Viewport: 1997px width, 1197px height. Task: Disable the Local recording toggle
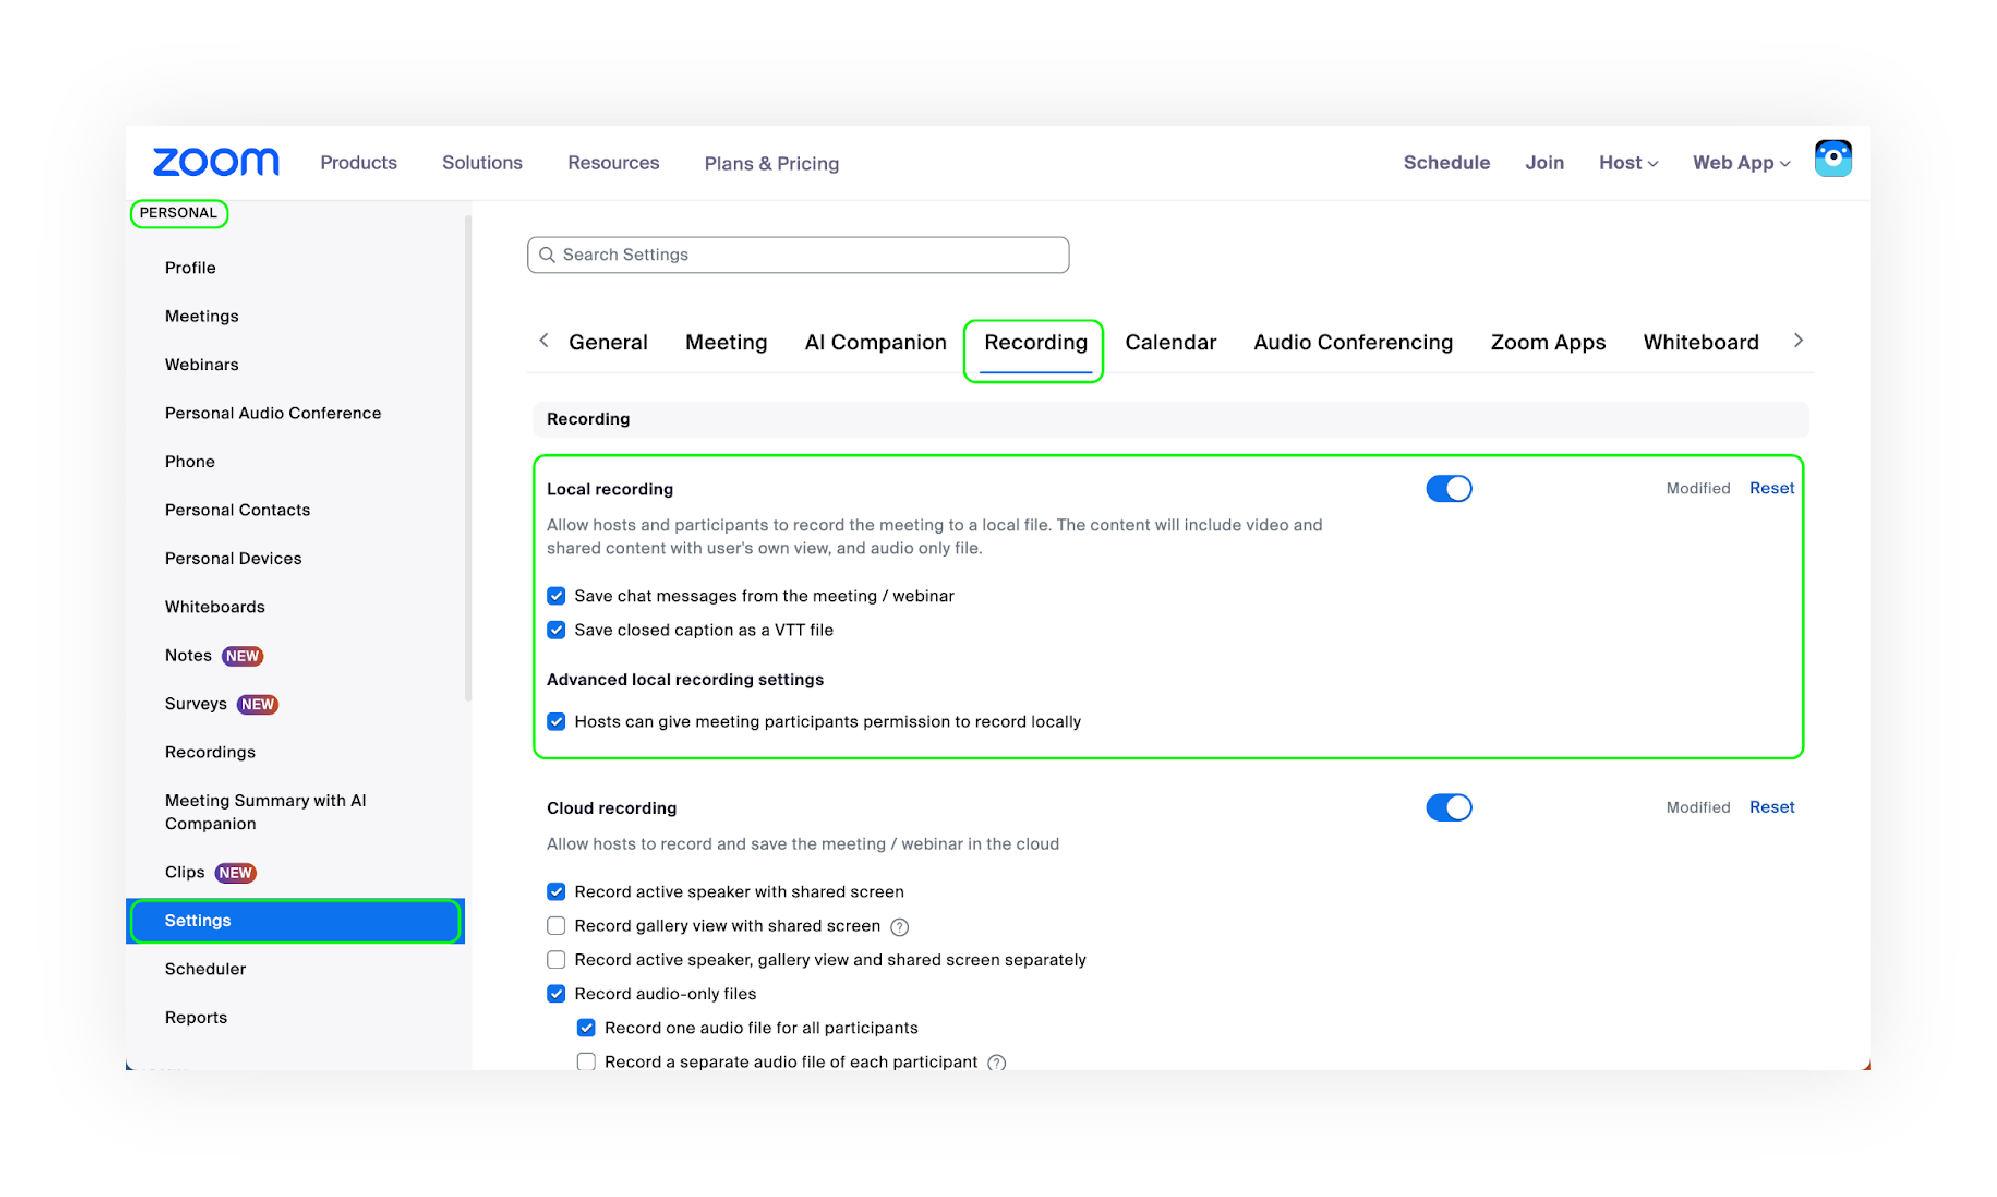click(x=1449, y=489)
